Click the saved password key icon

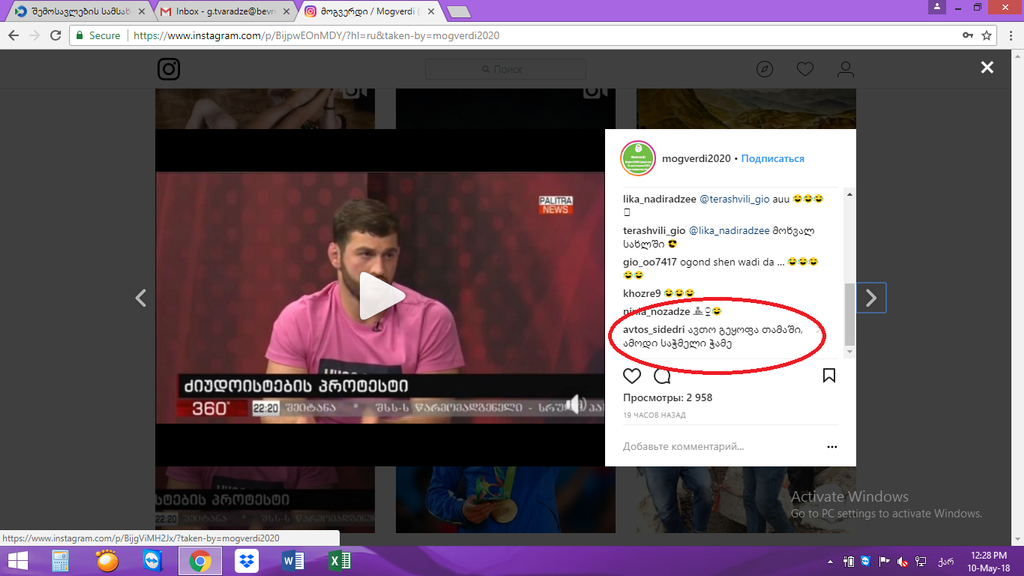[967, 35]
